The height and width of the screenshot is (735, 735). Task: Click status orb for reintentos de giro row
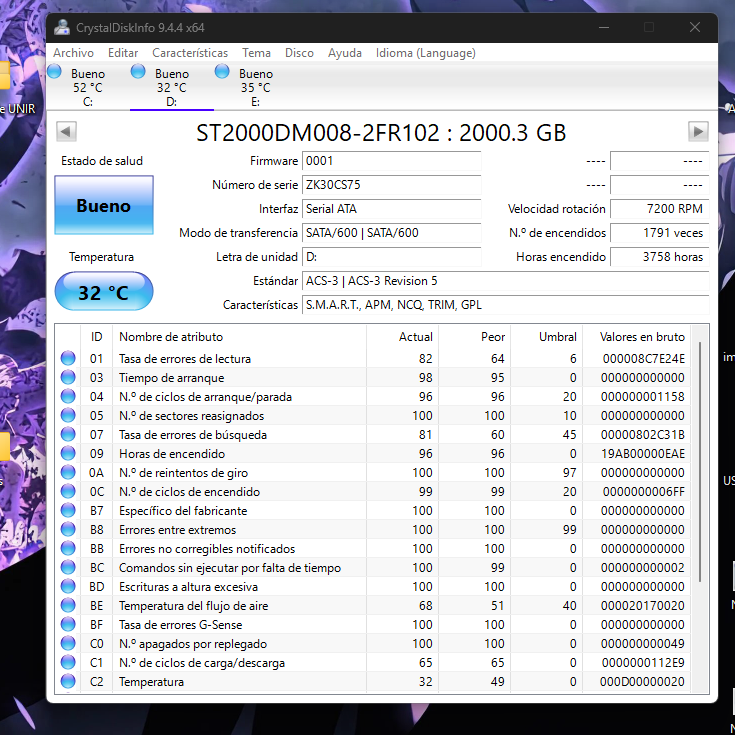(x=68, y=472)
